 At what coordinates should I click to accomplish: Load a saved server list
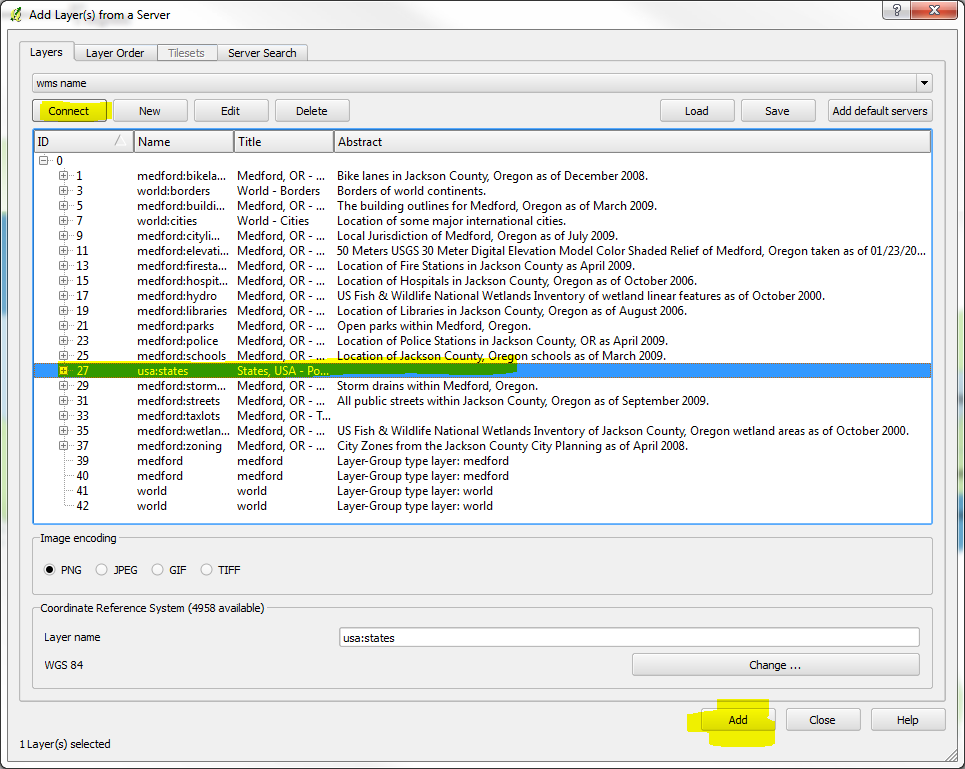697,110
